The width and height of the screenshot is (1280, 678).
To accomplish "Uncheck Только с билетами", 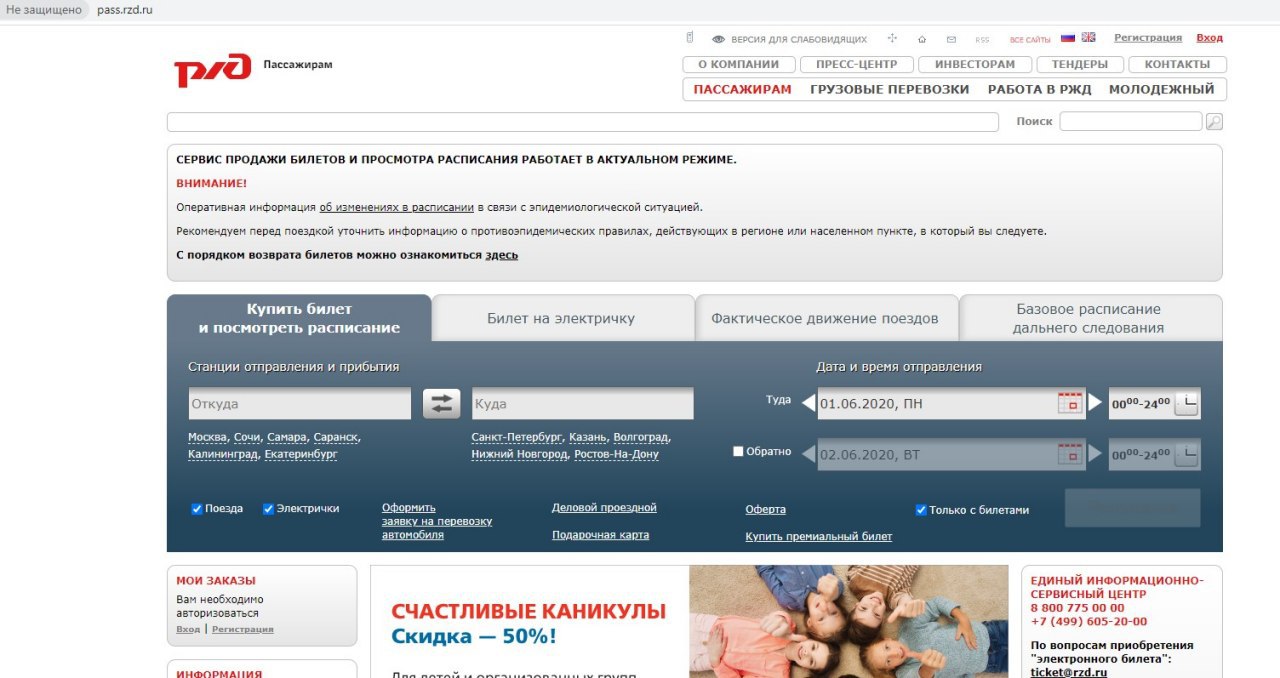I will [921, 510].
